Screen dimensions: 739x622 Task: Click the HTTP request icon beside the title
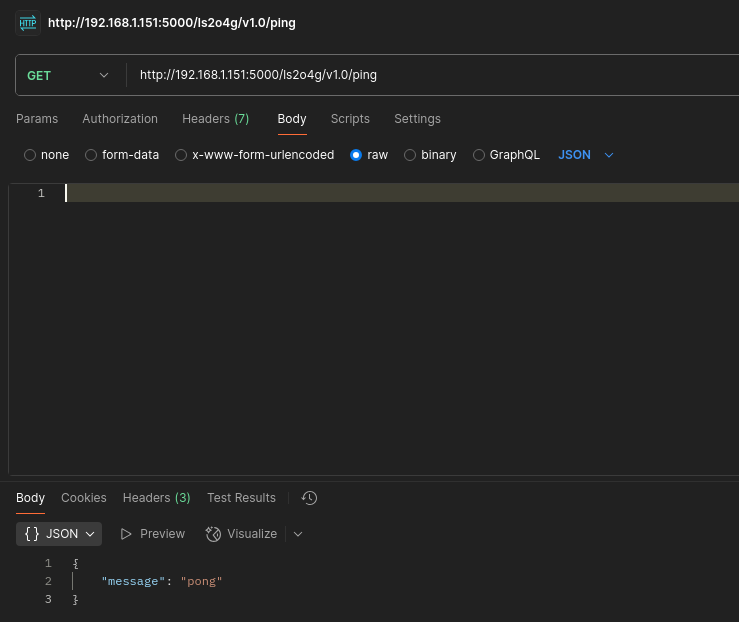[x=28, y=23]
